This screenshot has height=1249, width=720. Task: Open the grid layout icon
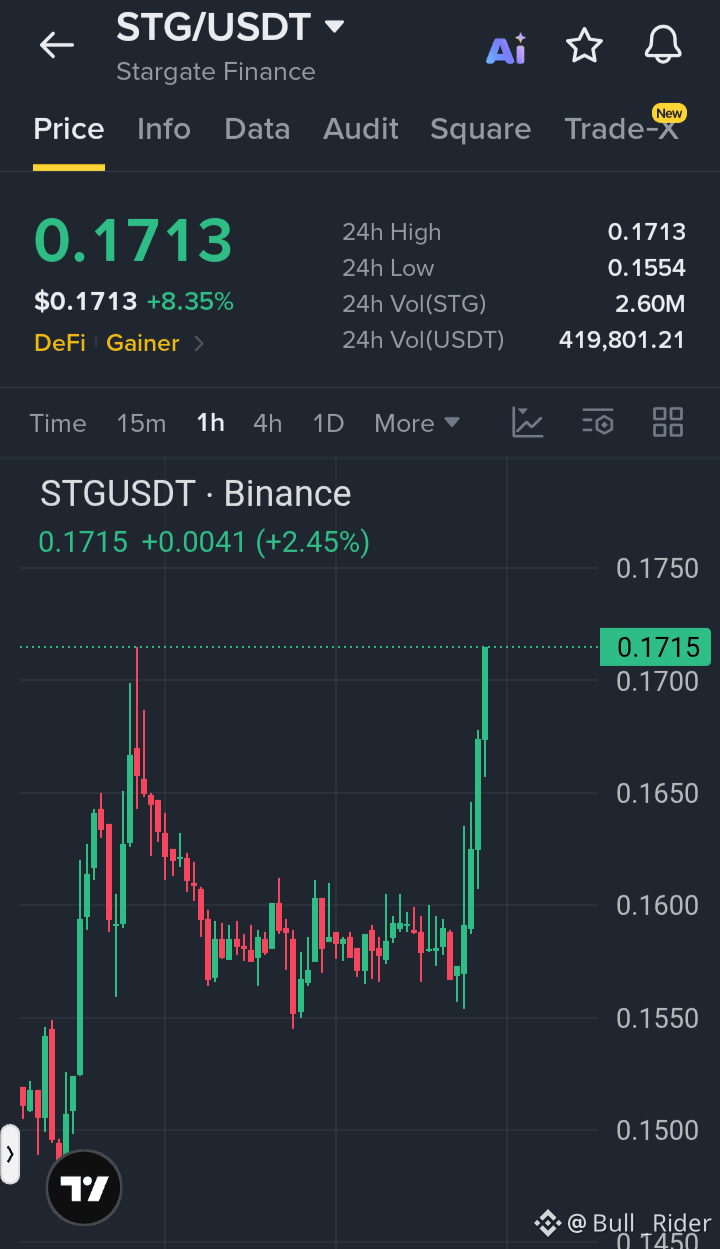pos(667,422)
